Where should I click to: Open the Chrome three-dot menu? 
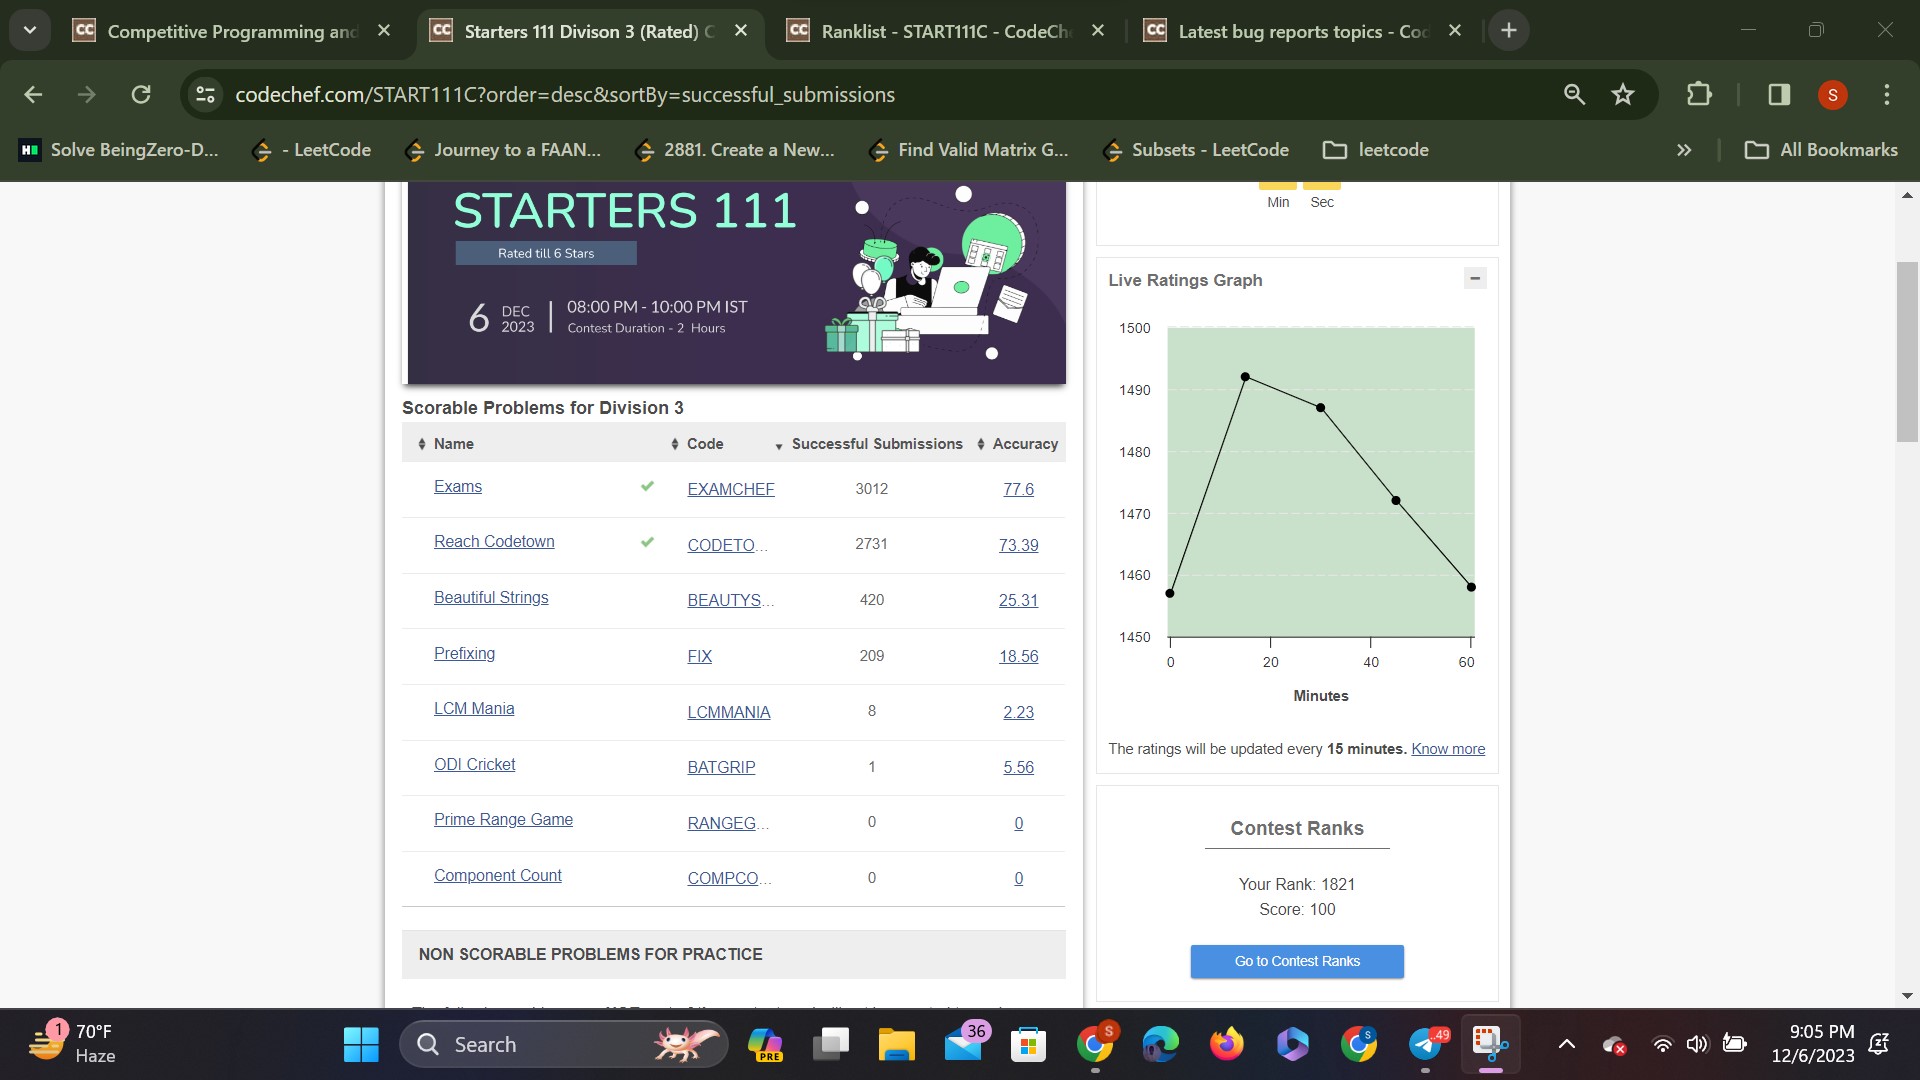coord(1886,94)
